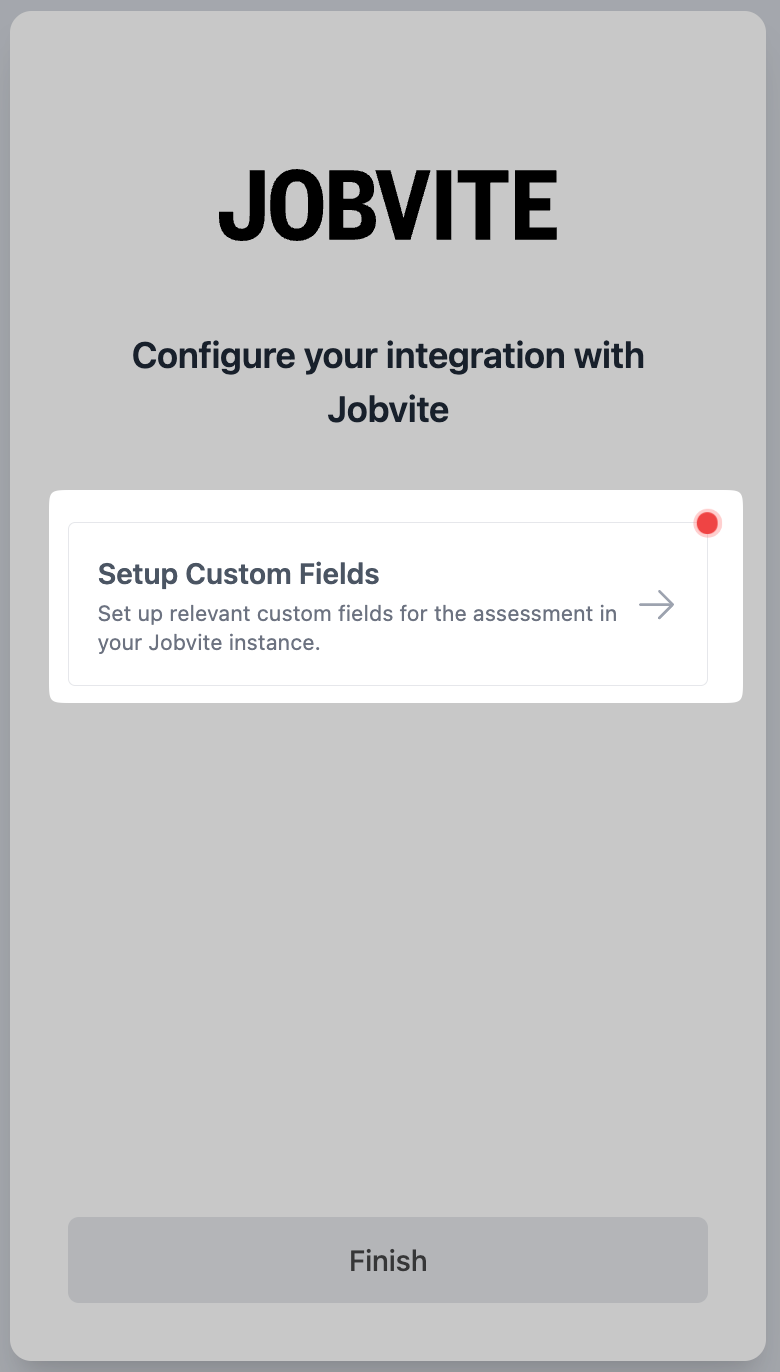Click the pending-step red dot on the card corner
Image resolution: width=780 pixels, height=1372 pixels.
pos(707,523)
